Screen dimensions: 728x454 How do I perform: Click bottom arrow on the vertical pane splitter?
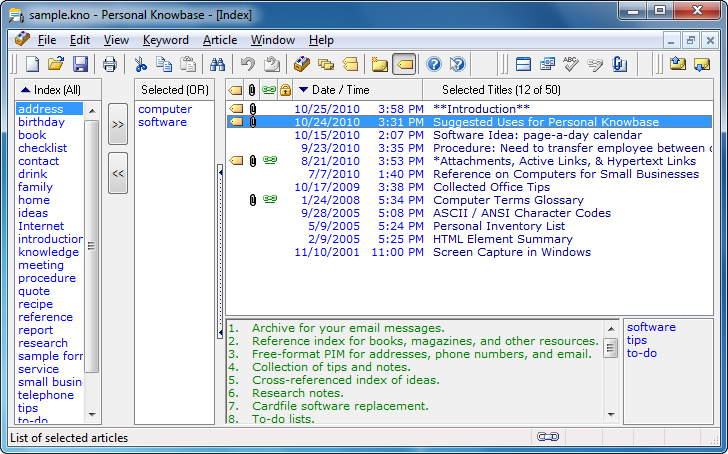[x=220, y=332]
